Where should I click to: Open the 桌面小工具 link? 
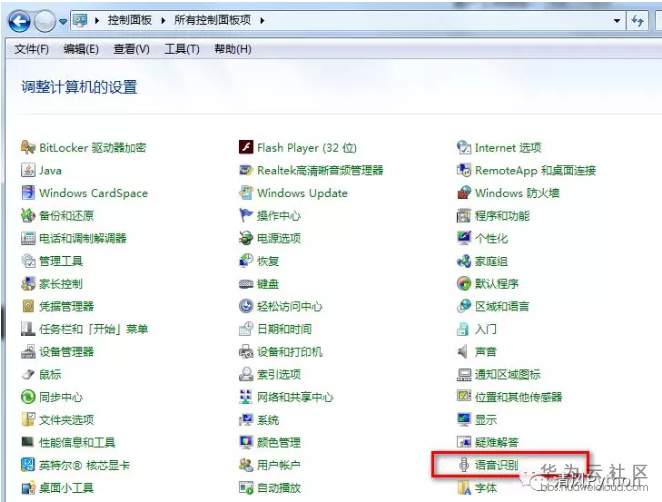(66, 488)
